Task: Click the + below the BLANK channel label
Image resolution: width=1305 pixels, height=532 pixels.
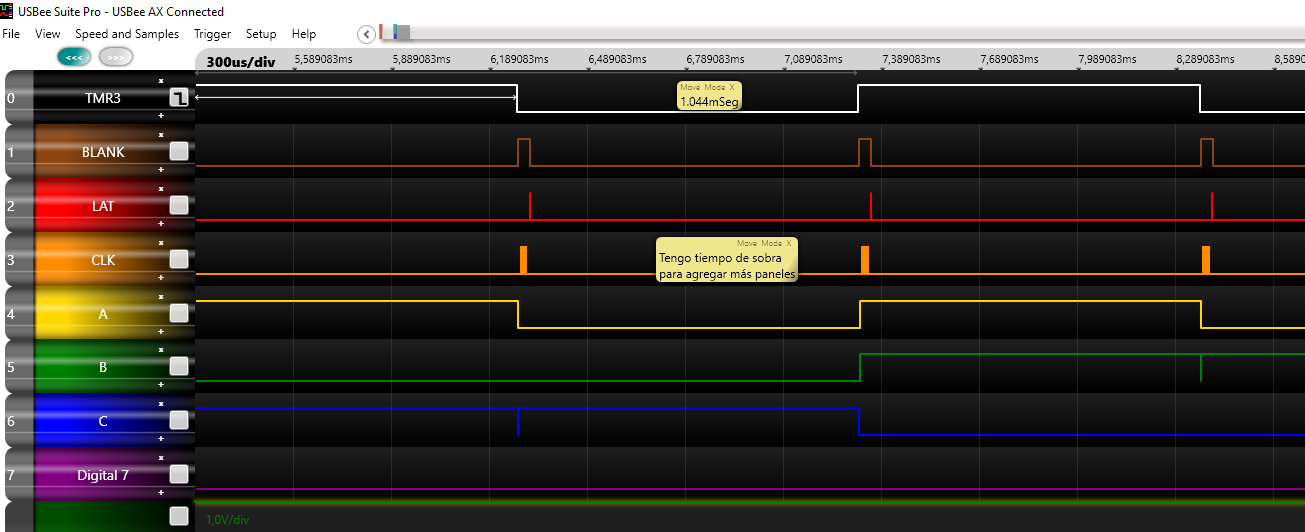Action: pyautogui.click(x=161, y=170)
